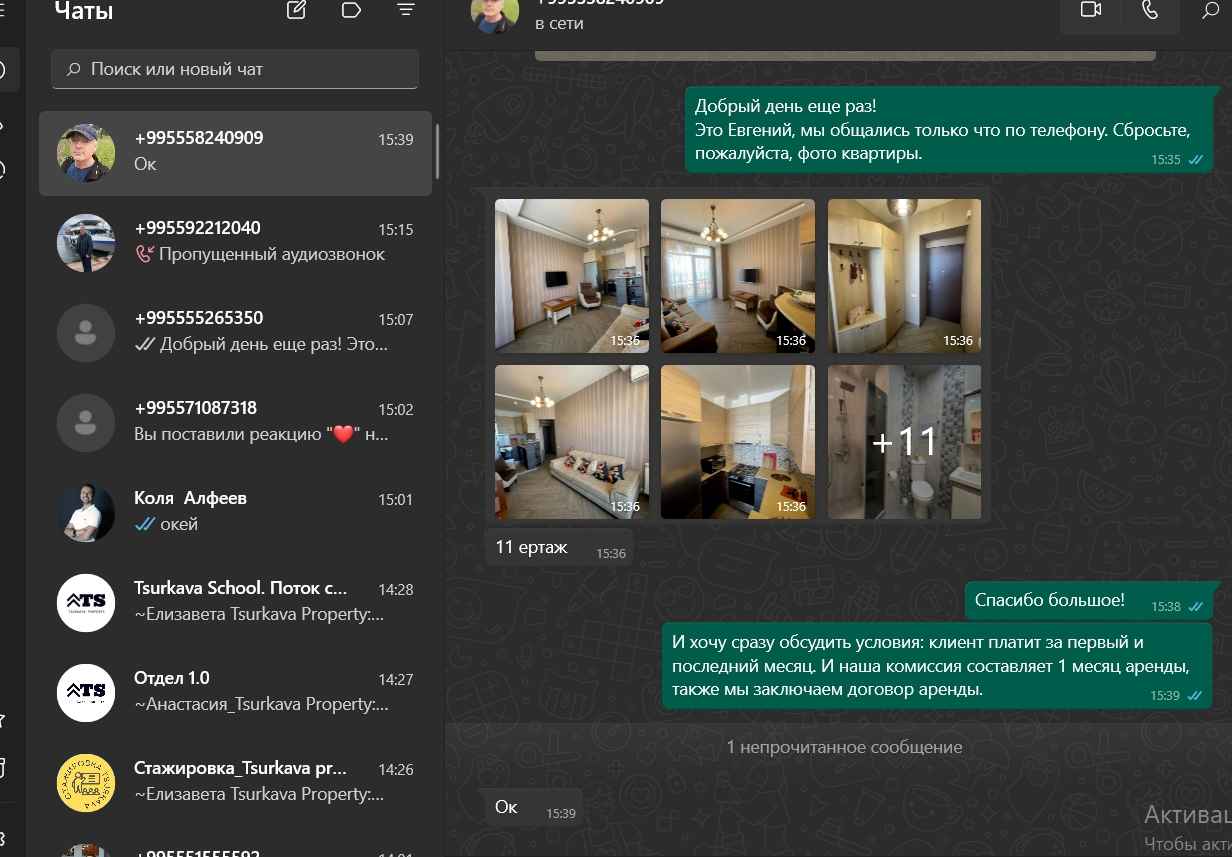Click the magnifier icon inside the search box
This screenshot has height=857, width=1232.
click(x=73, y=70)
